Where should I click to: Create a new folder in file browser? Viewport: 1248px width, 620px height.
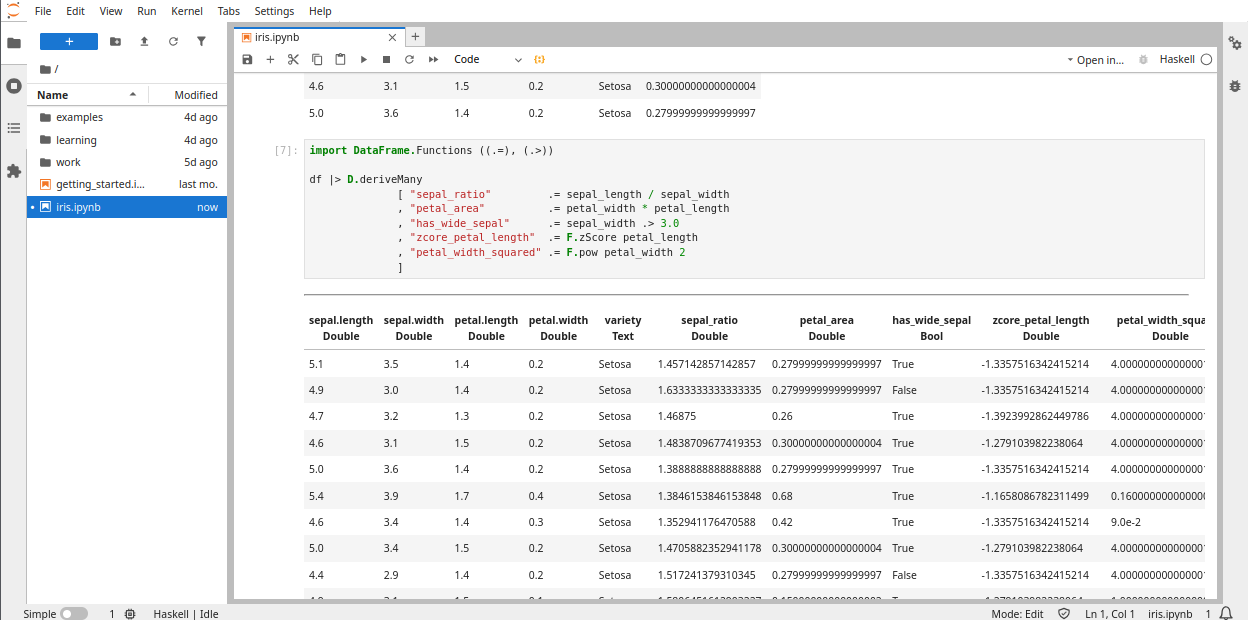click(x=115, y=41)
